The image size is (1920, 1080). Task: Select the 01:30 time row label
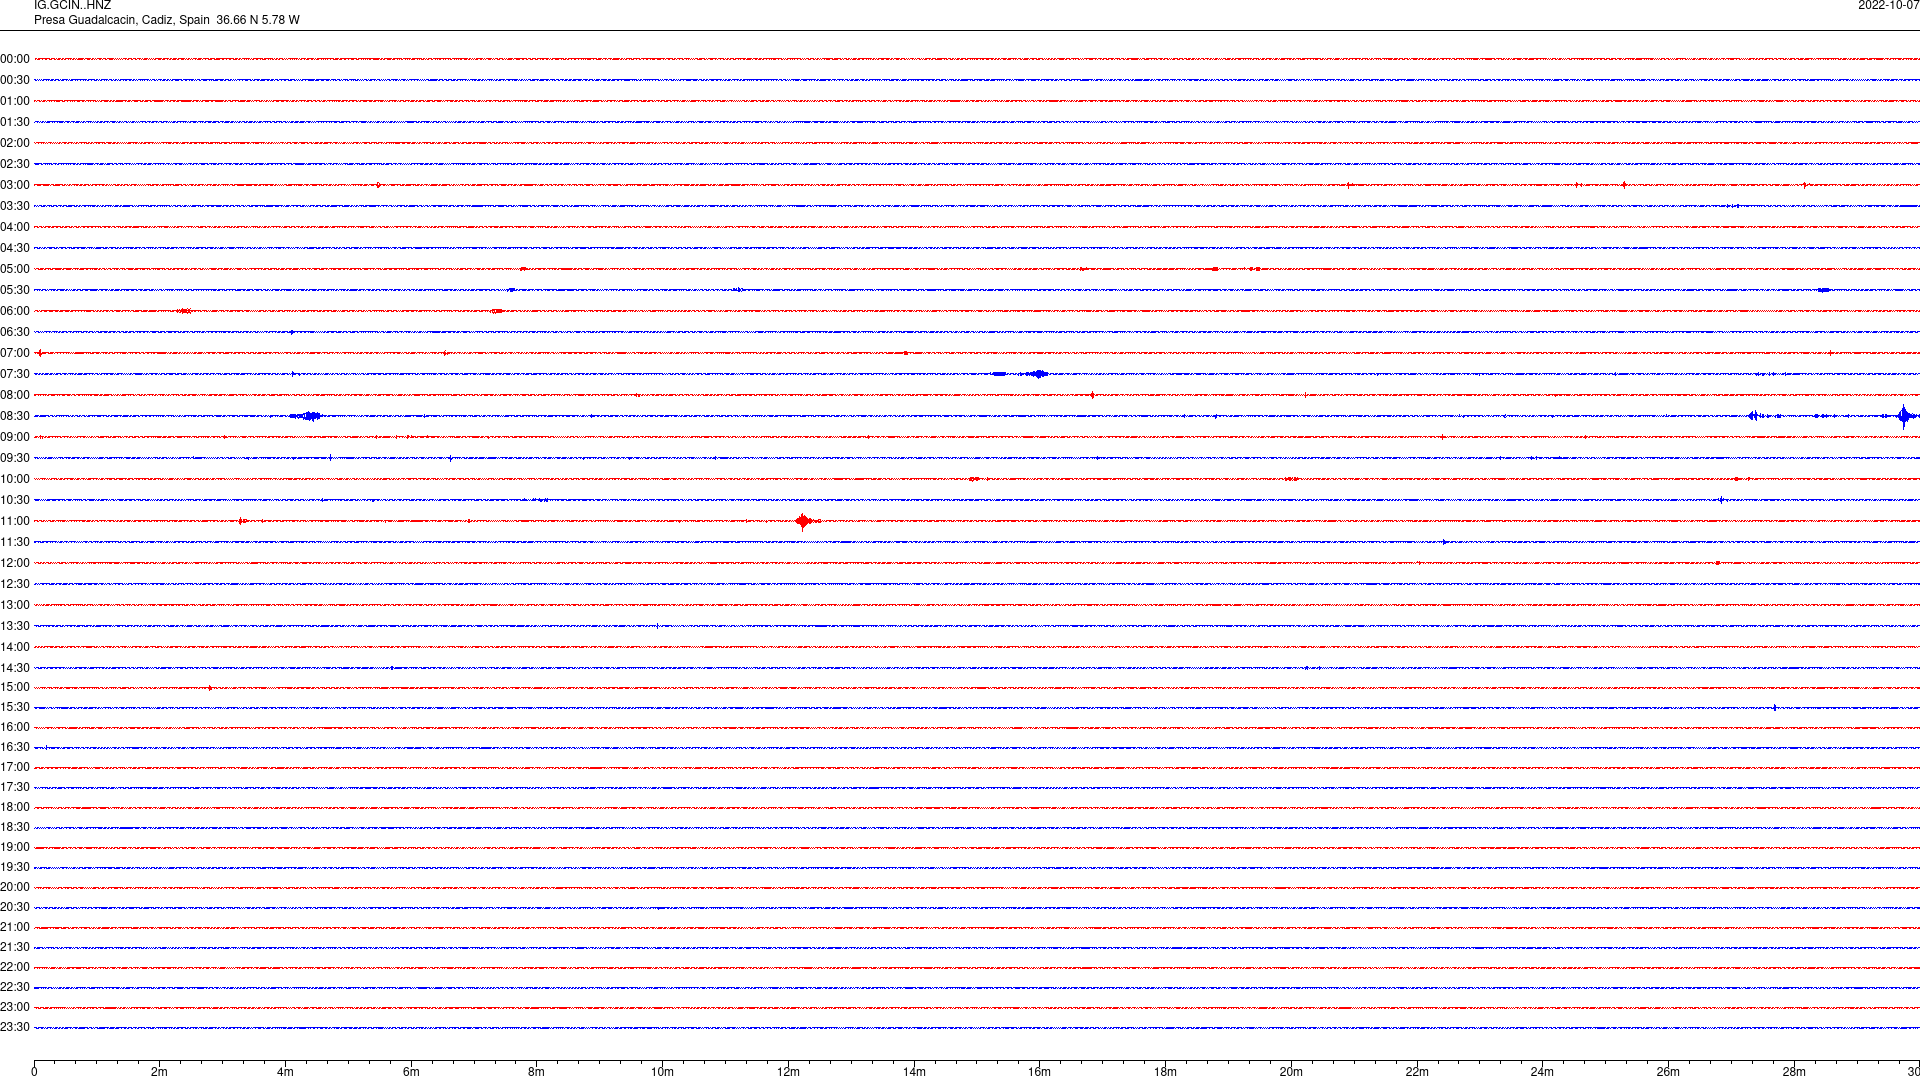click(15, 122)
